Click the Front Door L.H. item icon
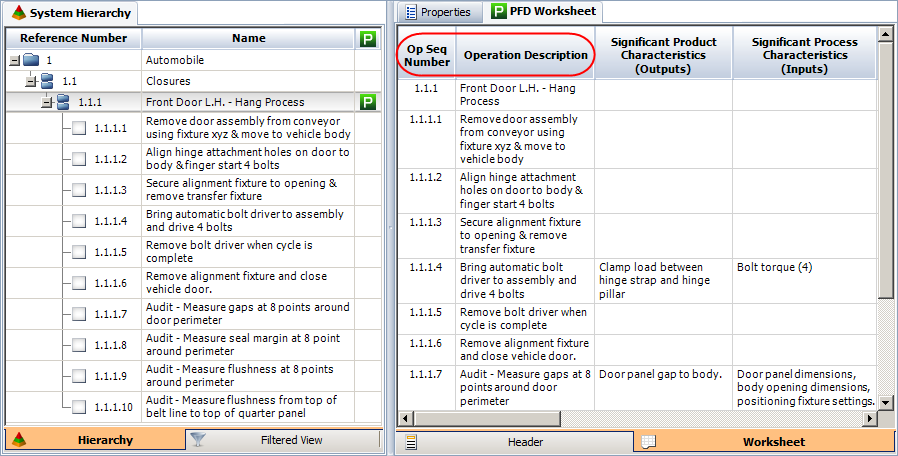The width and height of the screenshot is (898, 456). point(62,102)
